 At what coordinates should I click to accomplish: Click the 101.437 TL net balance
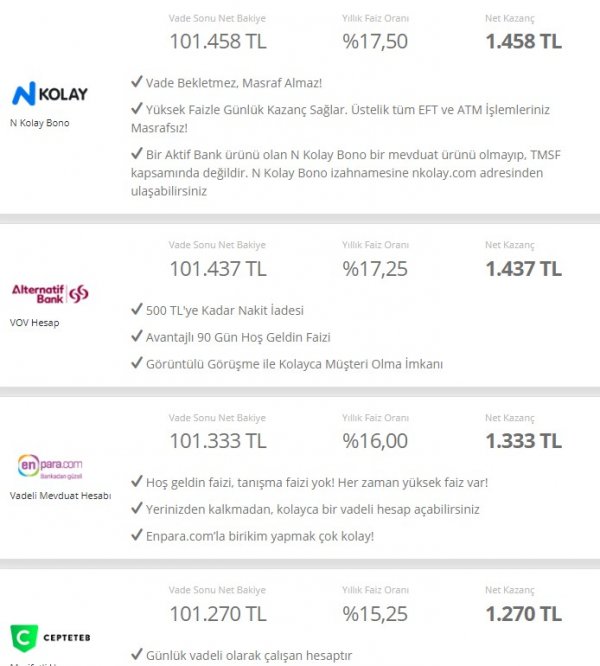click(x=217, y=268)
